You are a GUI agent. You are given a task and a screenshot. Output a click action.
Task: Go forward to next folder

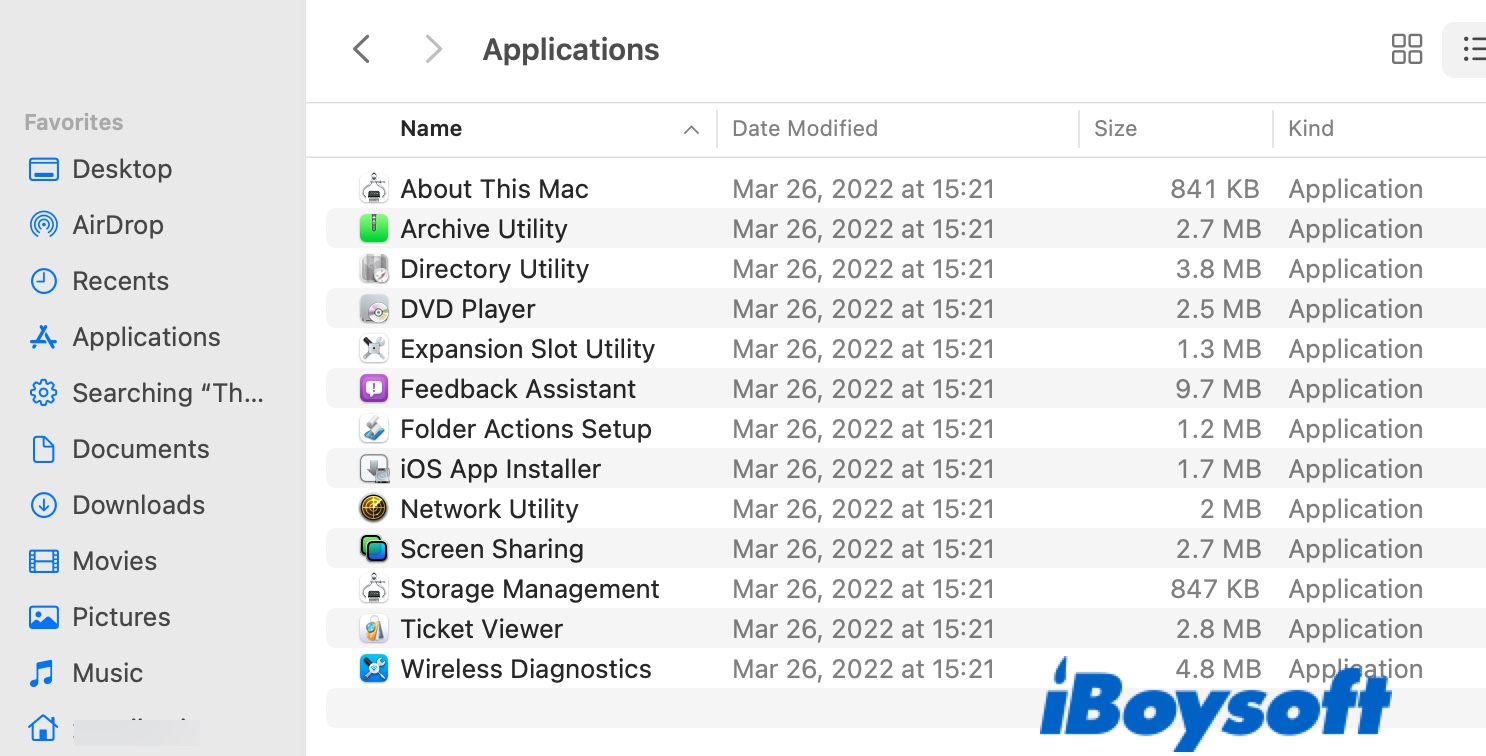(x=433, y=49)
